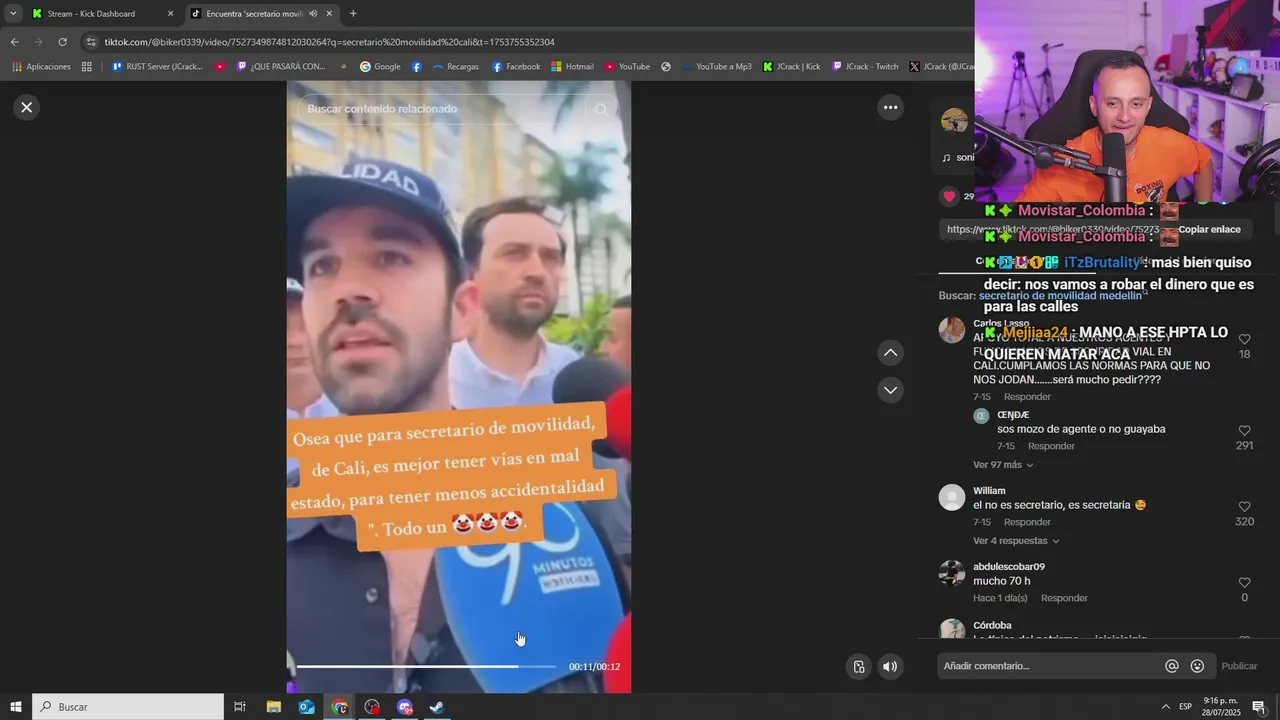
Task: Close the TikTok video viewer
Action: point(27,107)
